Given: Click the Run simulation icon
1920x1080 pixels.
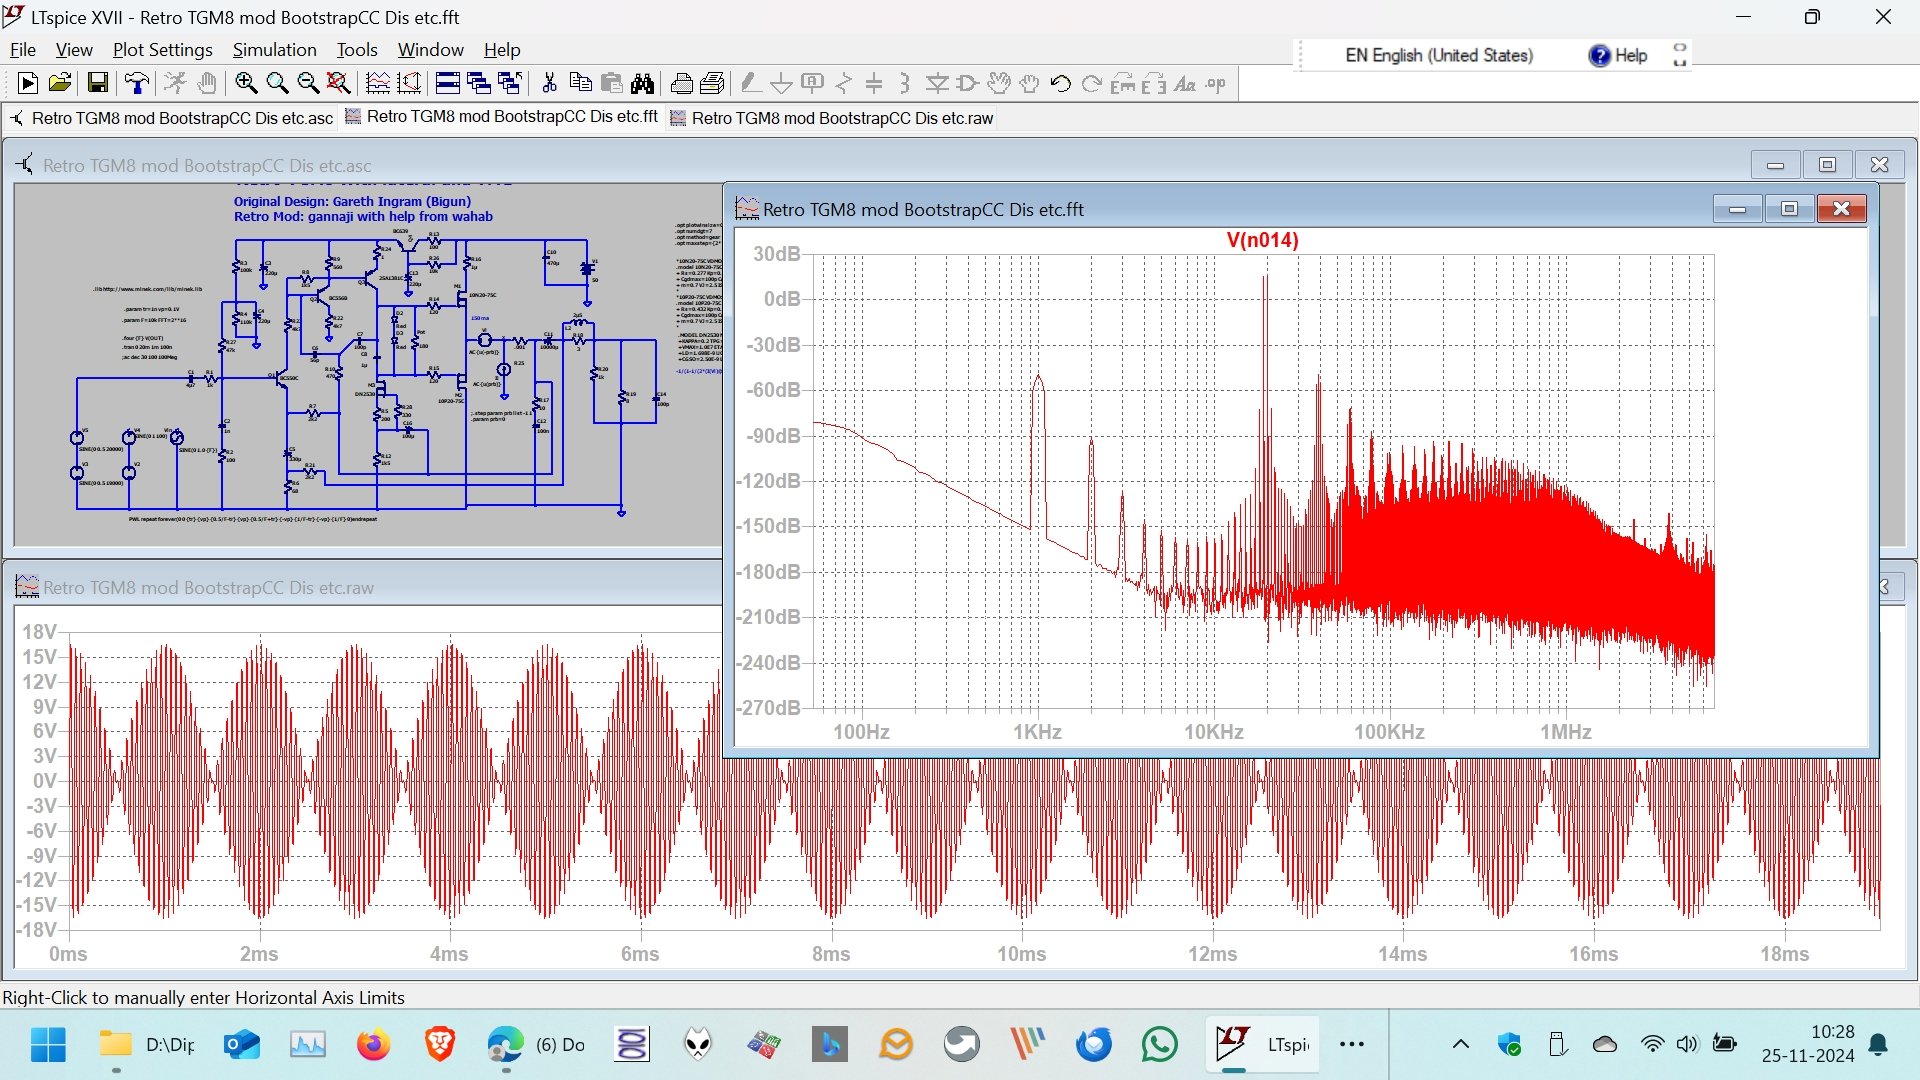Looking at the screenshot, I should (175, 84).
